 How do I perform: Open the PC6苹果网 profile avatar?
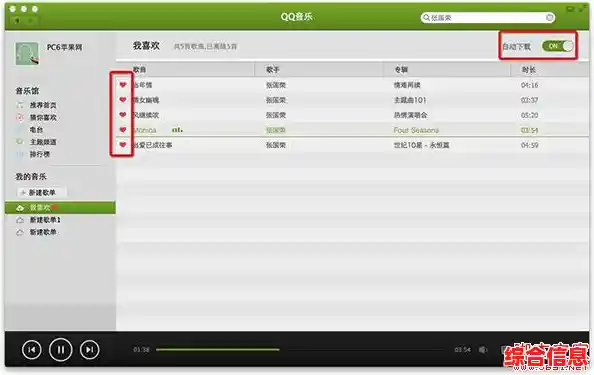point(27,53)
